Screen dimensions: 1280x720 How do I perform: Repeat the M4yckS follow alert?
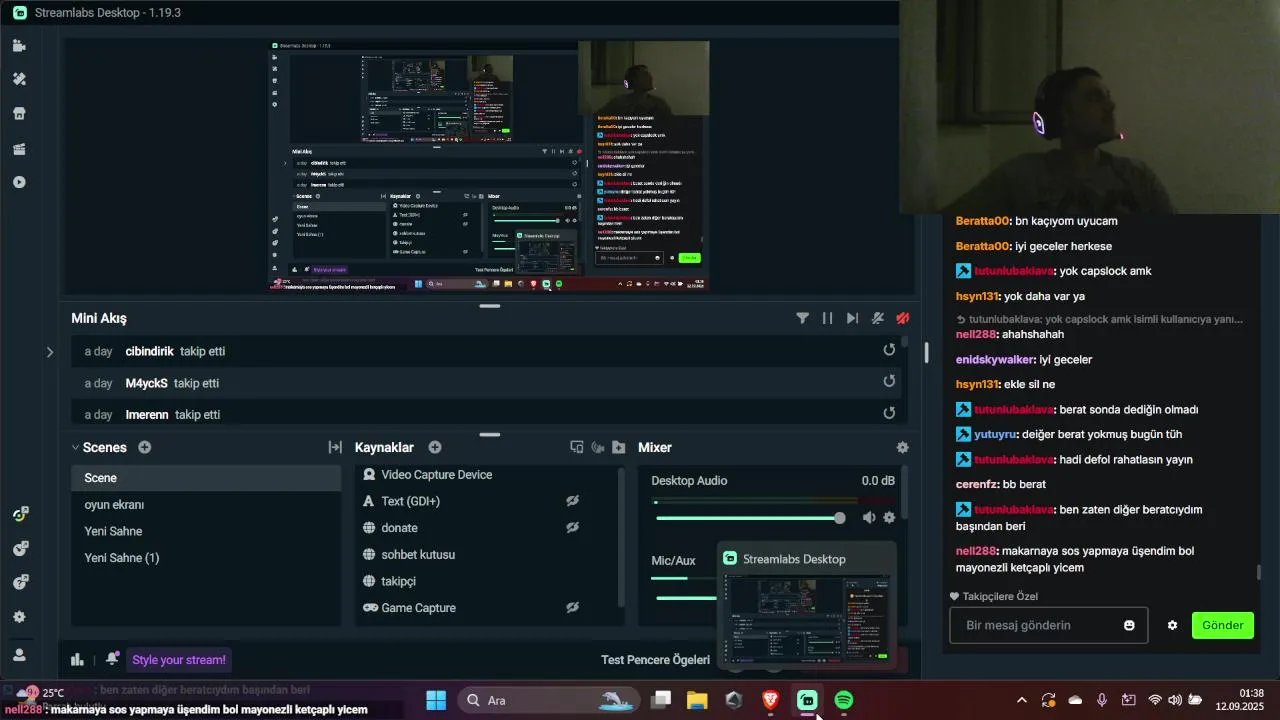pos(889,382)
